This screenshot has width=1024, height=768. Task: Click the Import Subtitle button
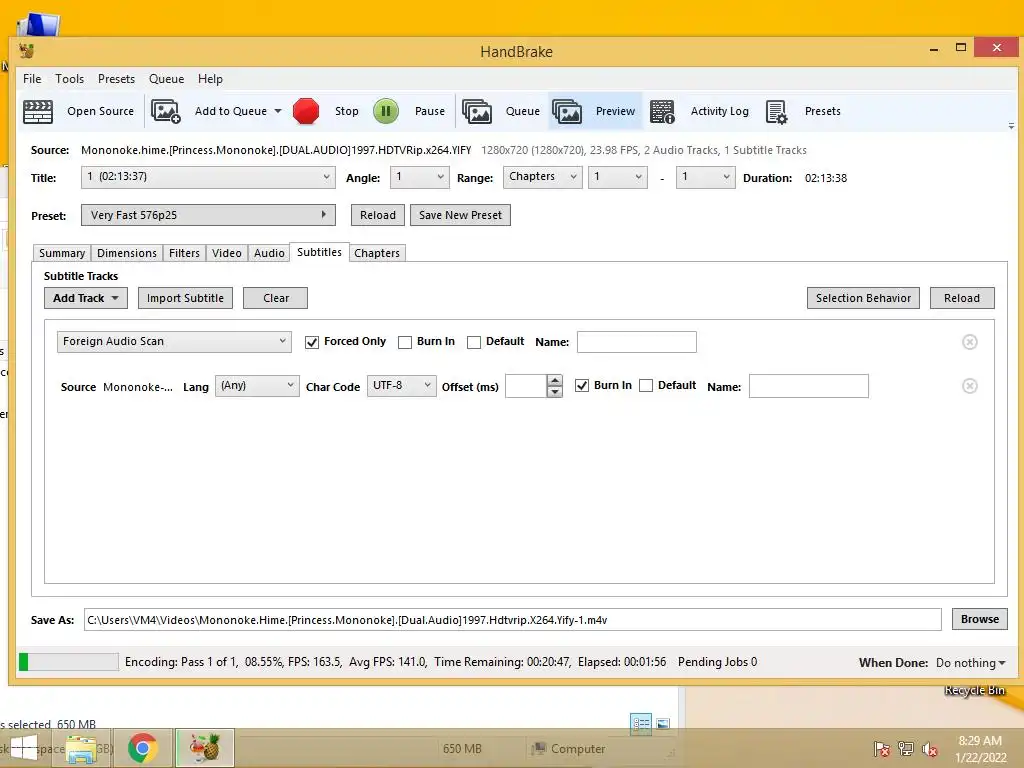185,298
